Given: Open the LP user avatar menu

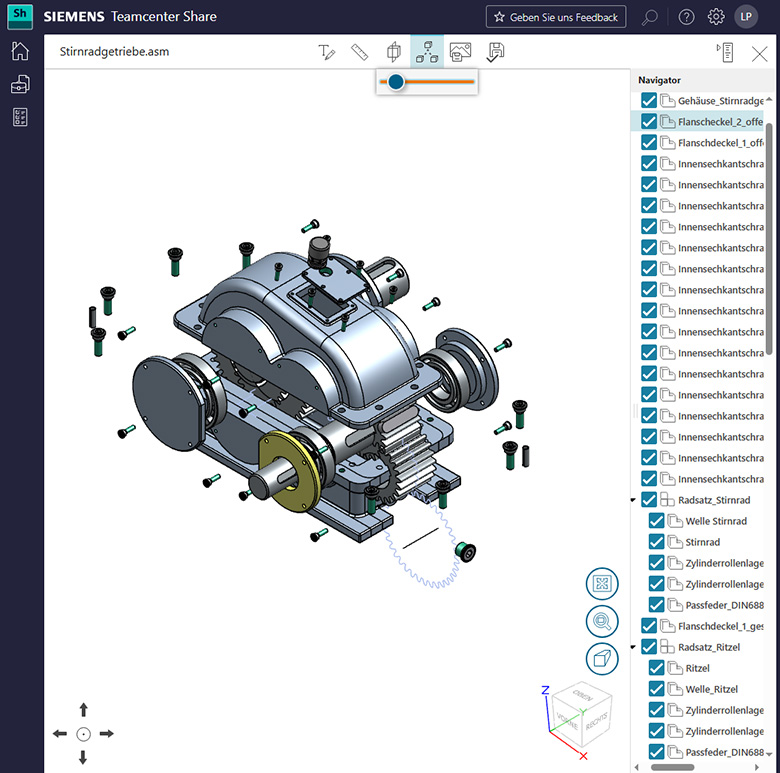Looking at the screenshot, I should (746, 17).
